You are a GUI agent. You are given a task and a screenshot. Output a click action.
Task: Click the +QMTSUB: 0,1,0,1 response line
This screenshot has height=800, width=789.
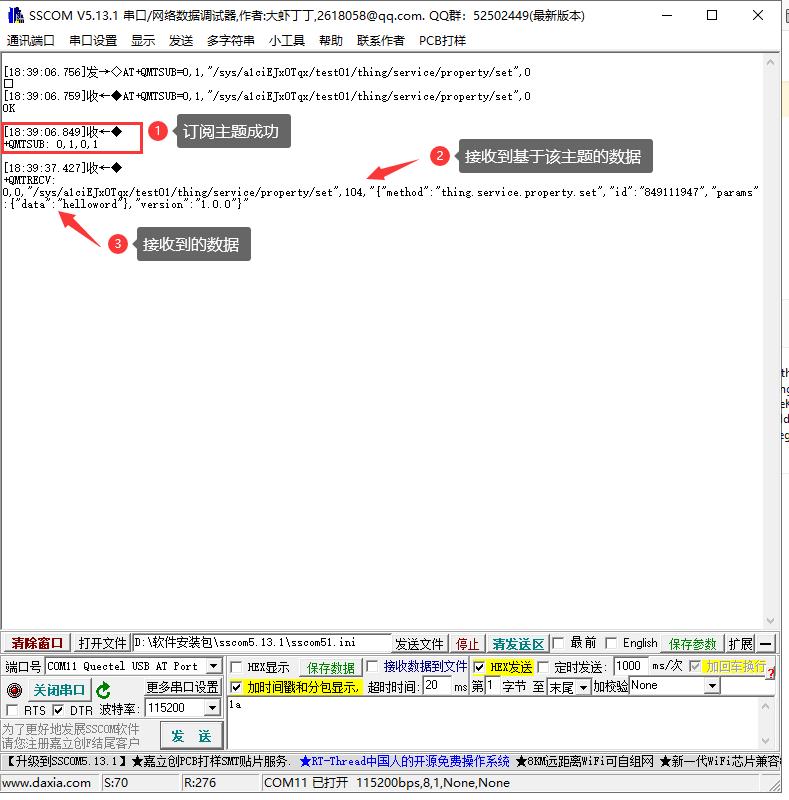coord(51,144)
